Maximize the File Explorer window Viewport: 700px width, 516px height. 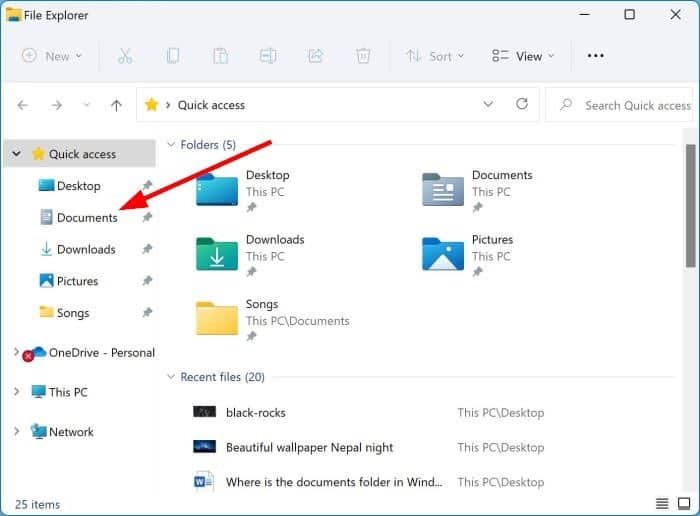pyautogui.click(x=629, y=15)
